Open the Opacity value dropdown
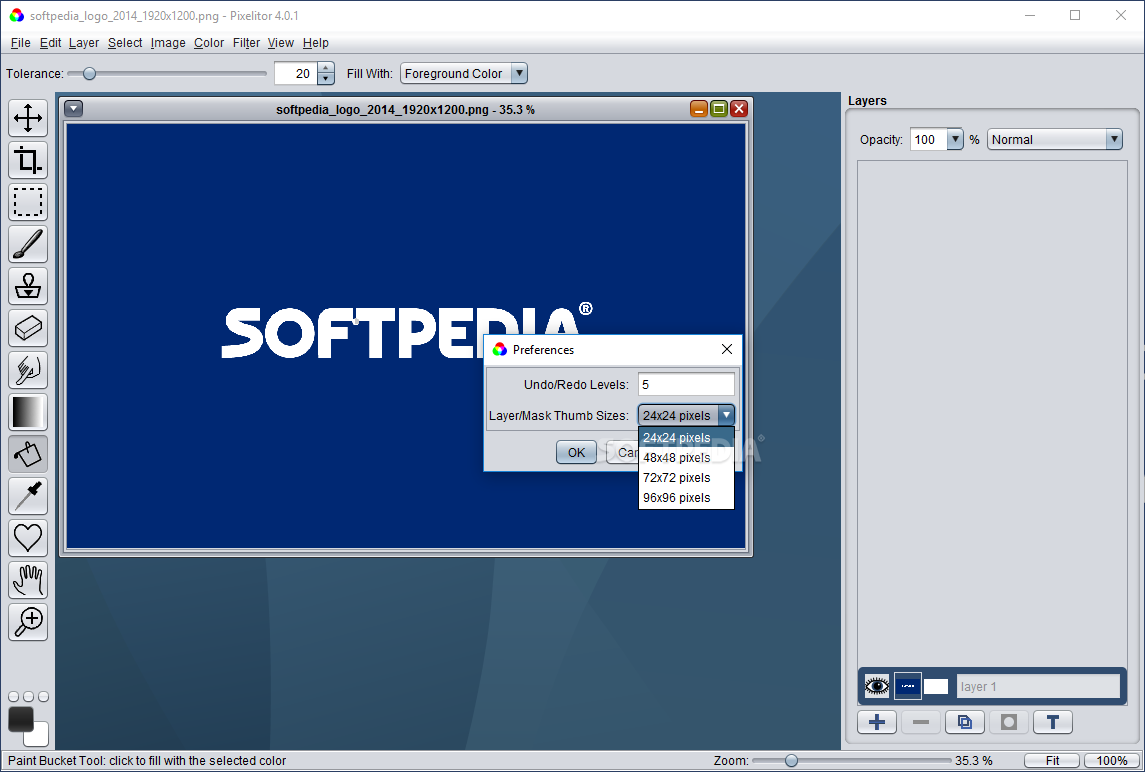Image resolution: width=1145 pixels, height=772 pixels. coord(955,139)
